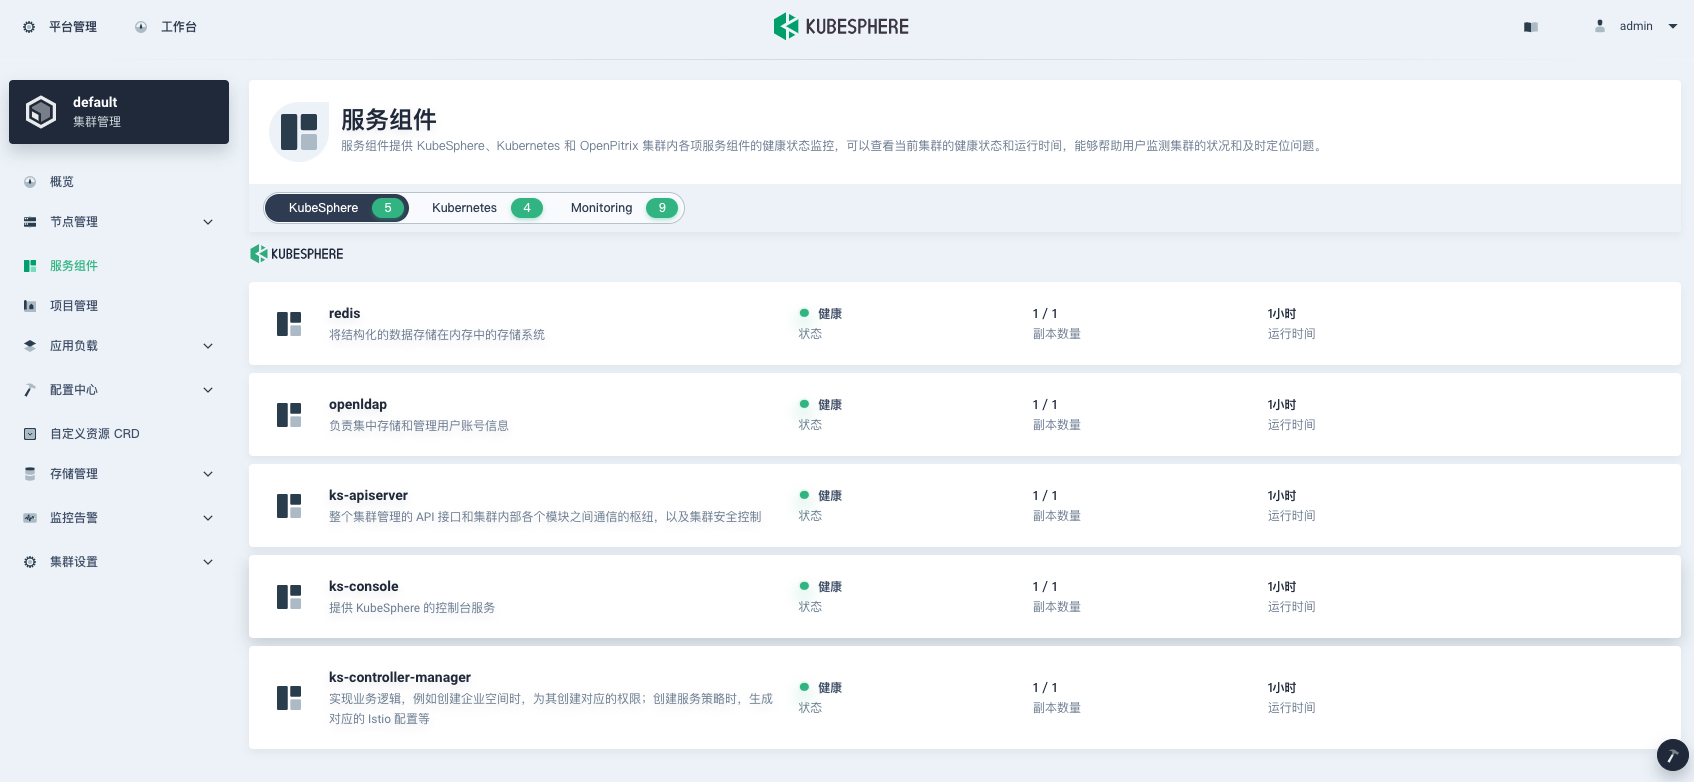Expand the 存储管理 chevron

click(208, 474)
